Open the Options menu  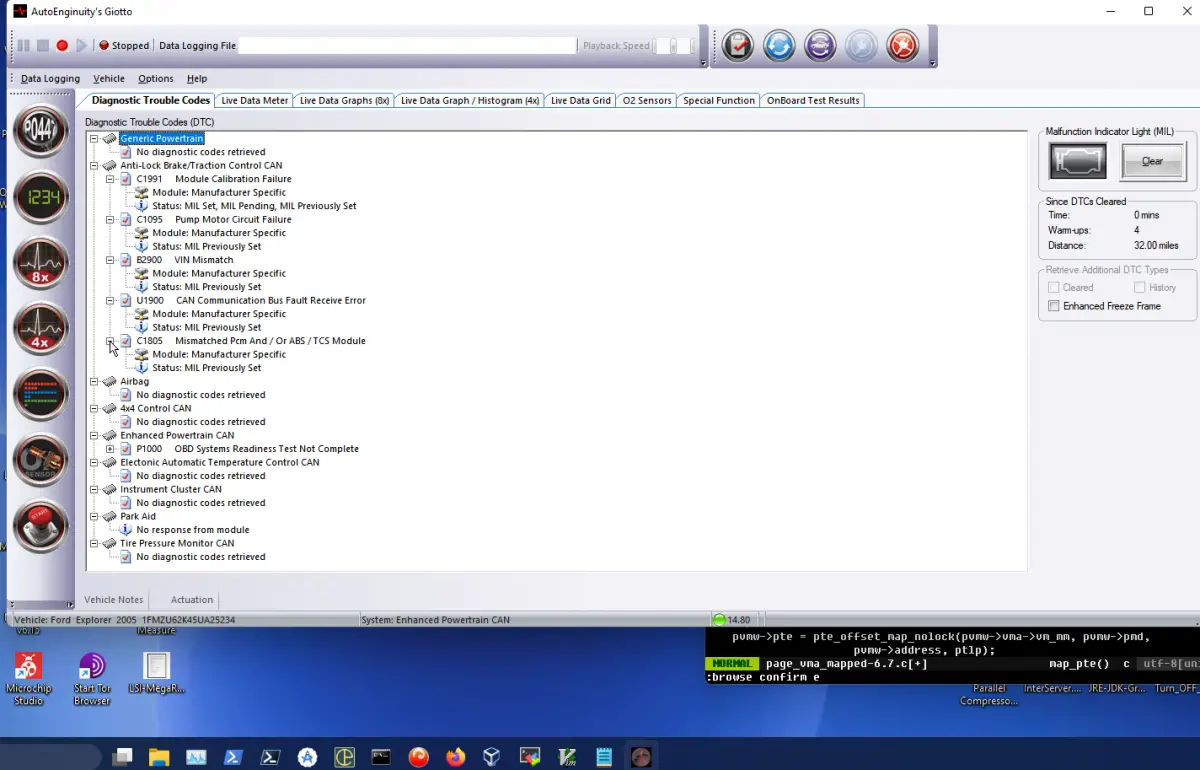pyautogui.click(x=155, y=79)
